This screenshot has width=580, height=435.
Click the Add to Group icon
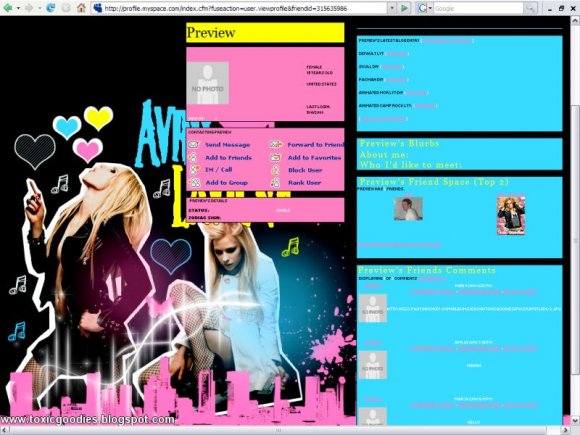pyautogui.click(x=194, y=182)
